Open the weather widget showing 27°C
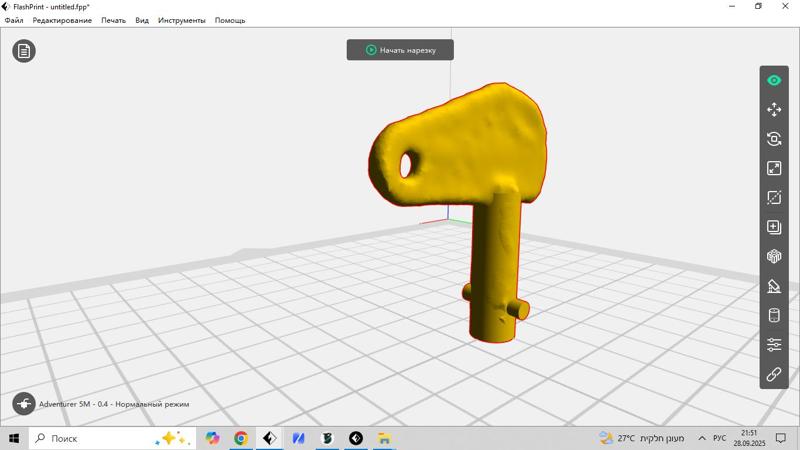Image resolution: width=800 pixels, height=450 pixels. [642, 438]
